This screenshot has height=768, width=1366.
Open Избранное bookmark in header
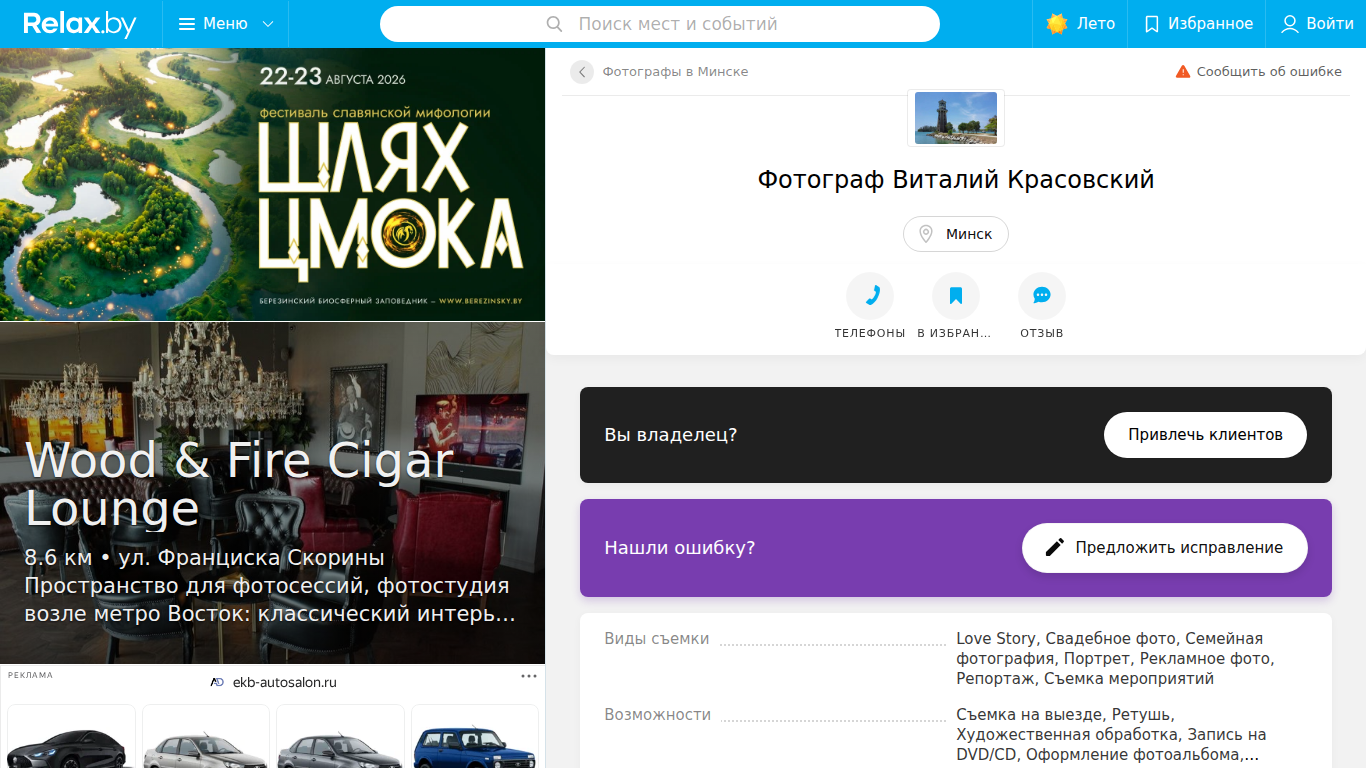click(1198, 24)
